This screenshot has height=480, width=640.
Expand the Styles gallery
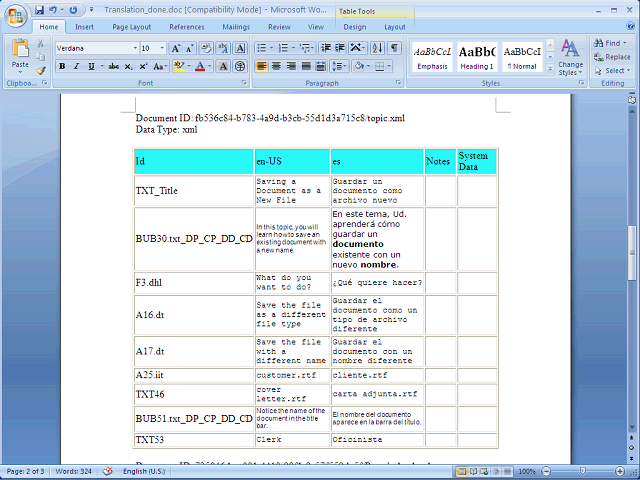550,69
